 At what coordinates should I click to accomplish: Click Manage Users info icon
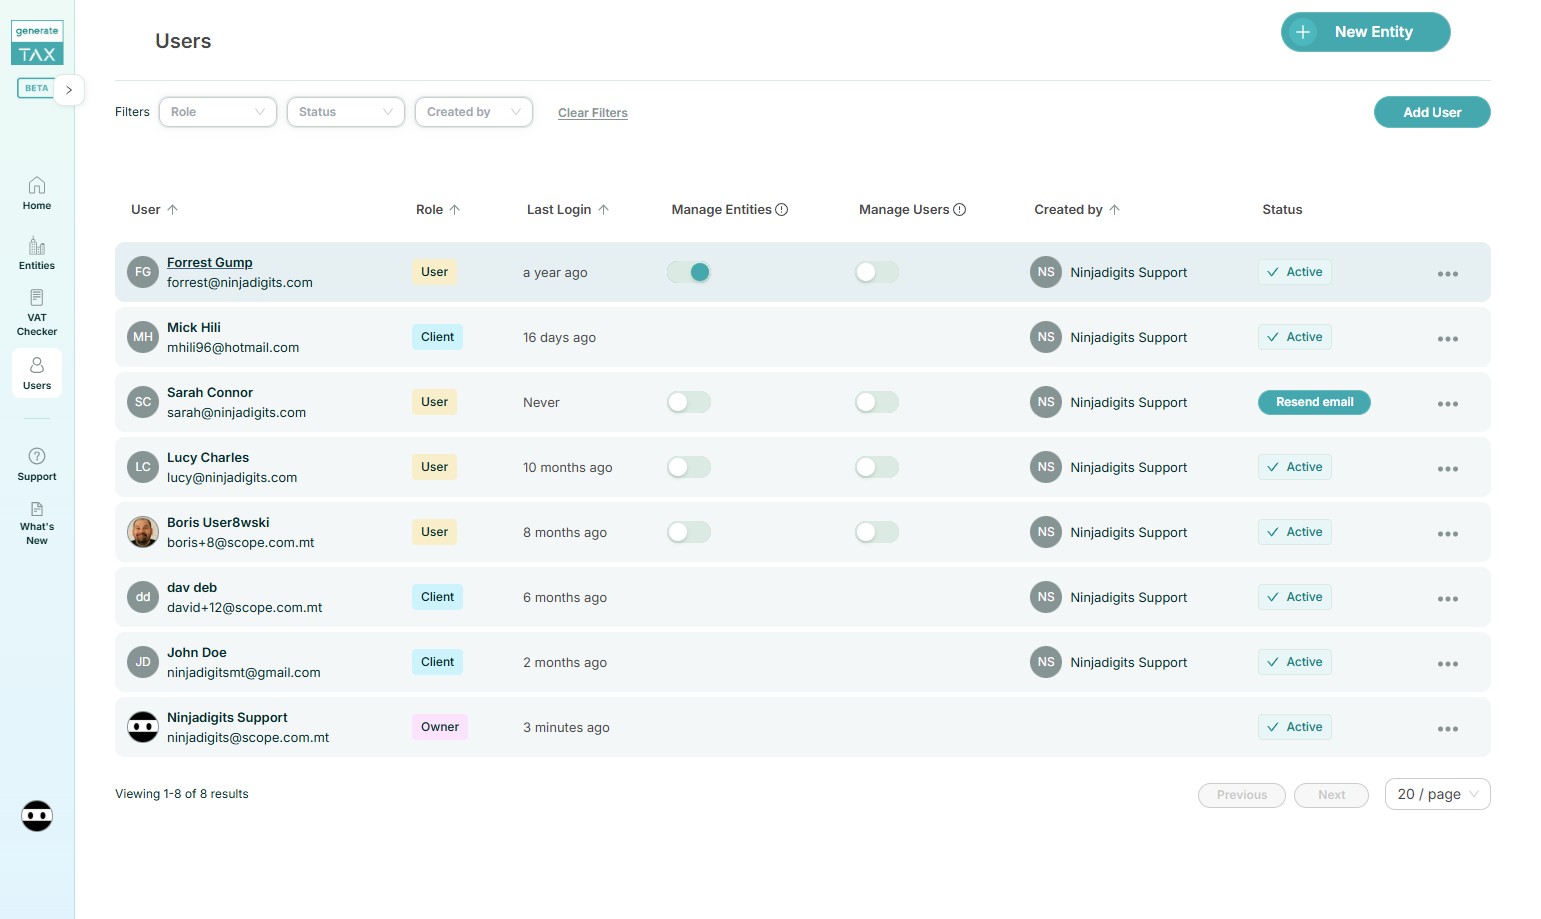[960, 210]
